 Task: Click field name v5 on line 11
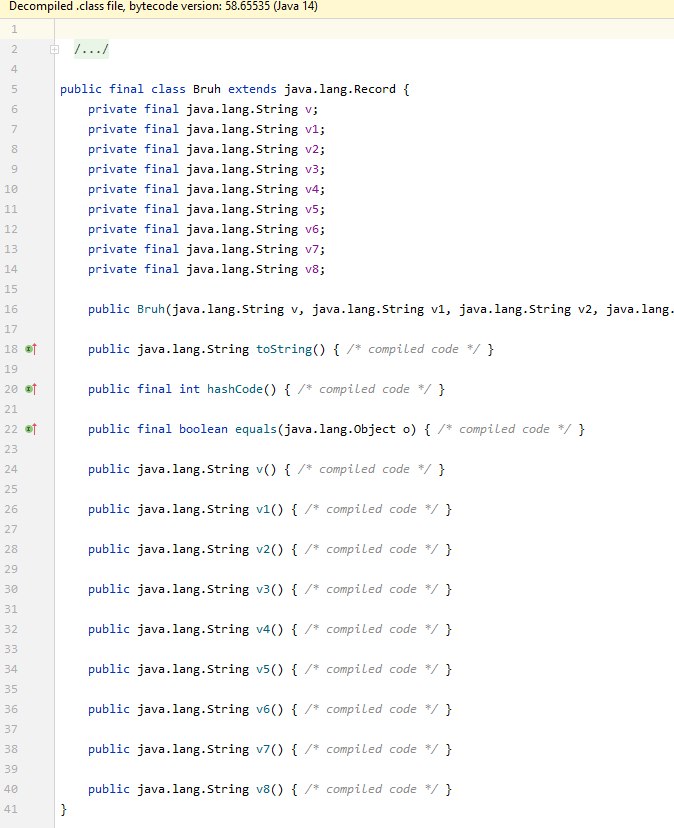(312, 210)
